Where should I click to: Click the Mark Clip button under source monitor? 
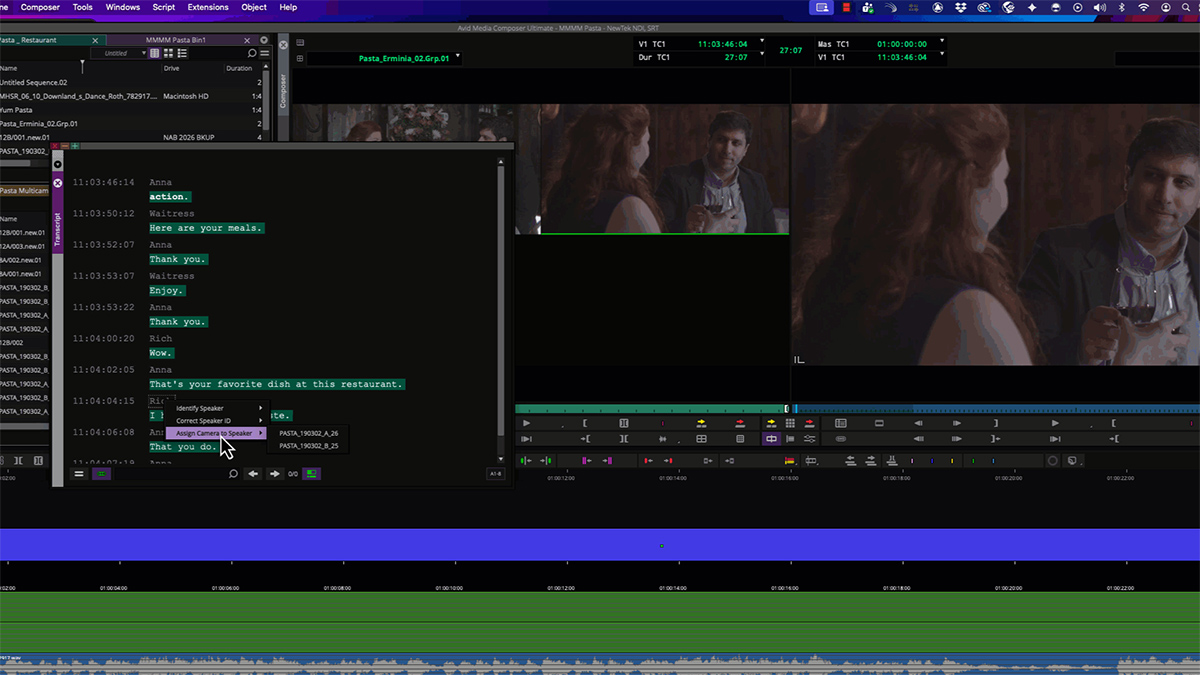coord(624,423)
